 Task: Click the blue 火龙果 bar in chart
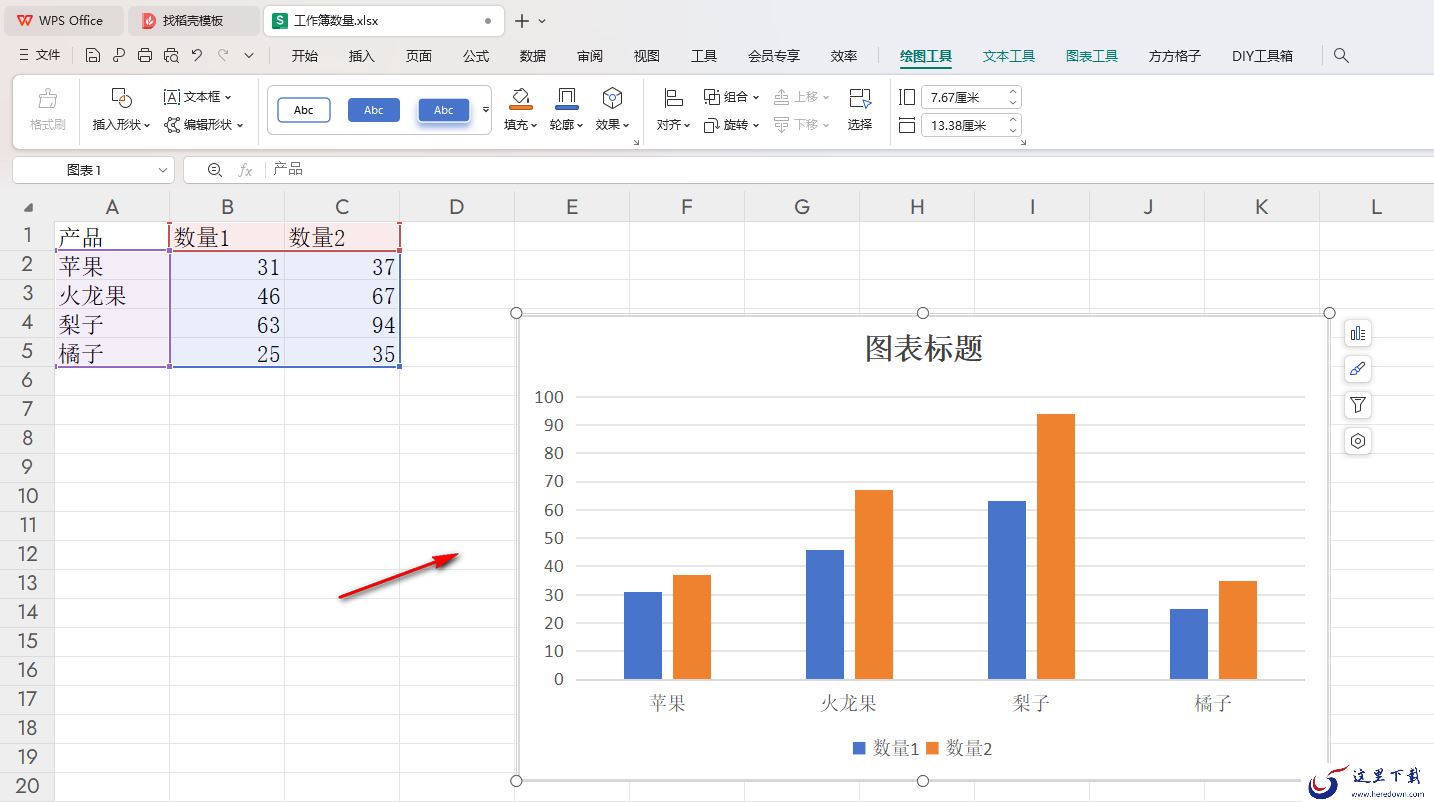click(825, 615)
